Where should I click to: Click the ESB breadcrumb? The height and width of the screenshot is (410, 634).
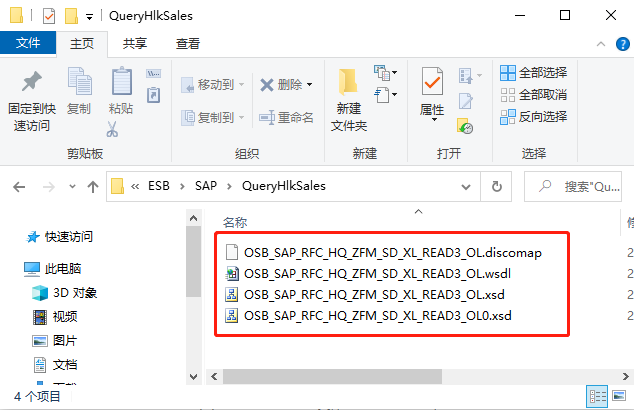click(x=158, y=186)
